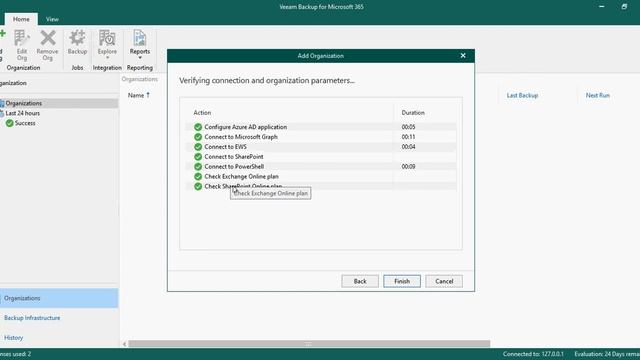Select Last 24 hours tree node

22,113
